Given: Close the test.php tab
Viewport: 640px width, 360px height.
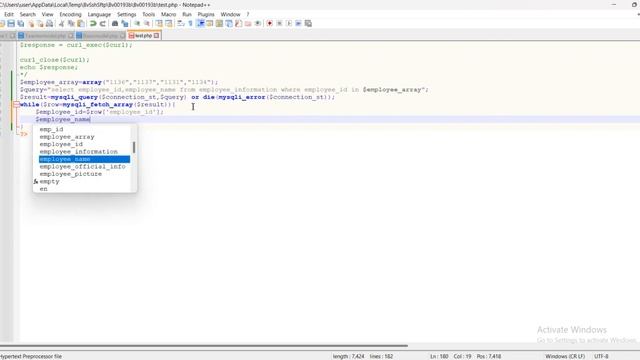Looking at the screenshot, I should [156, 36].
